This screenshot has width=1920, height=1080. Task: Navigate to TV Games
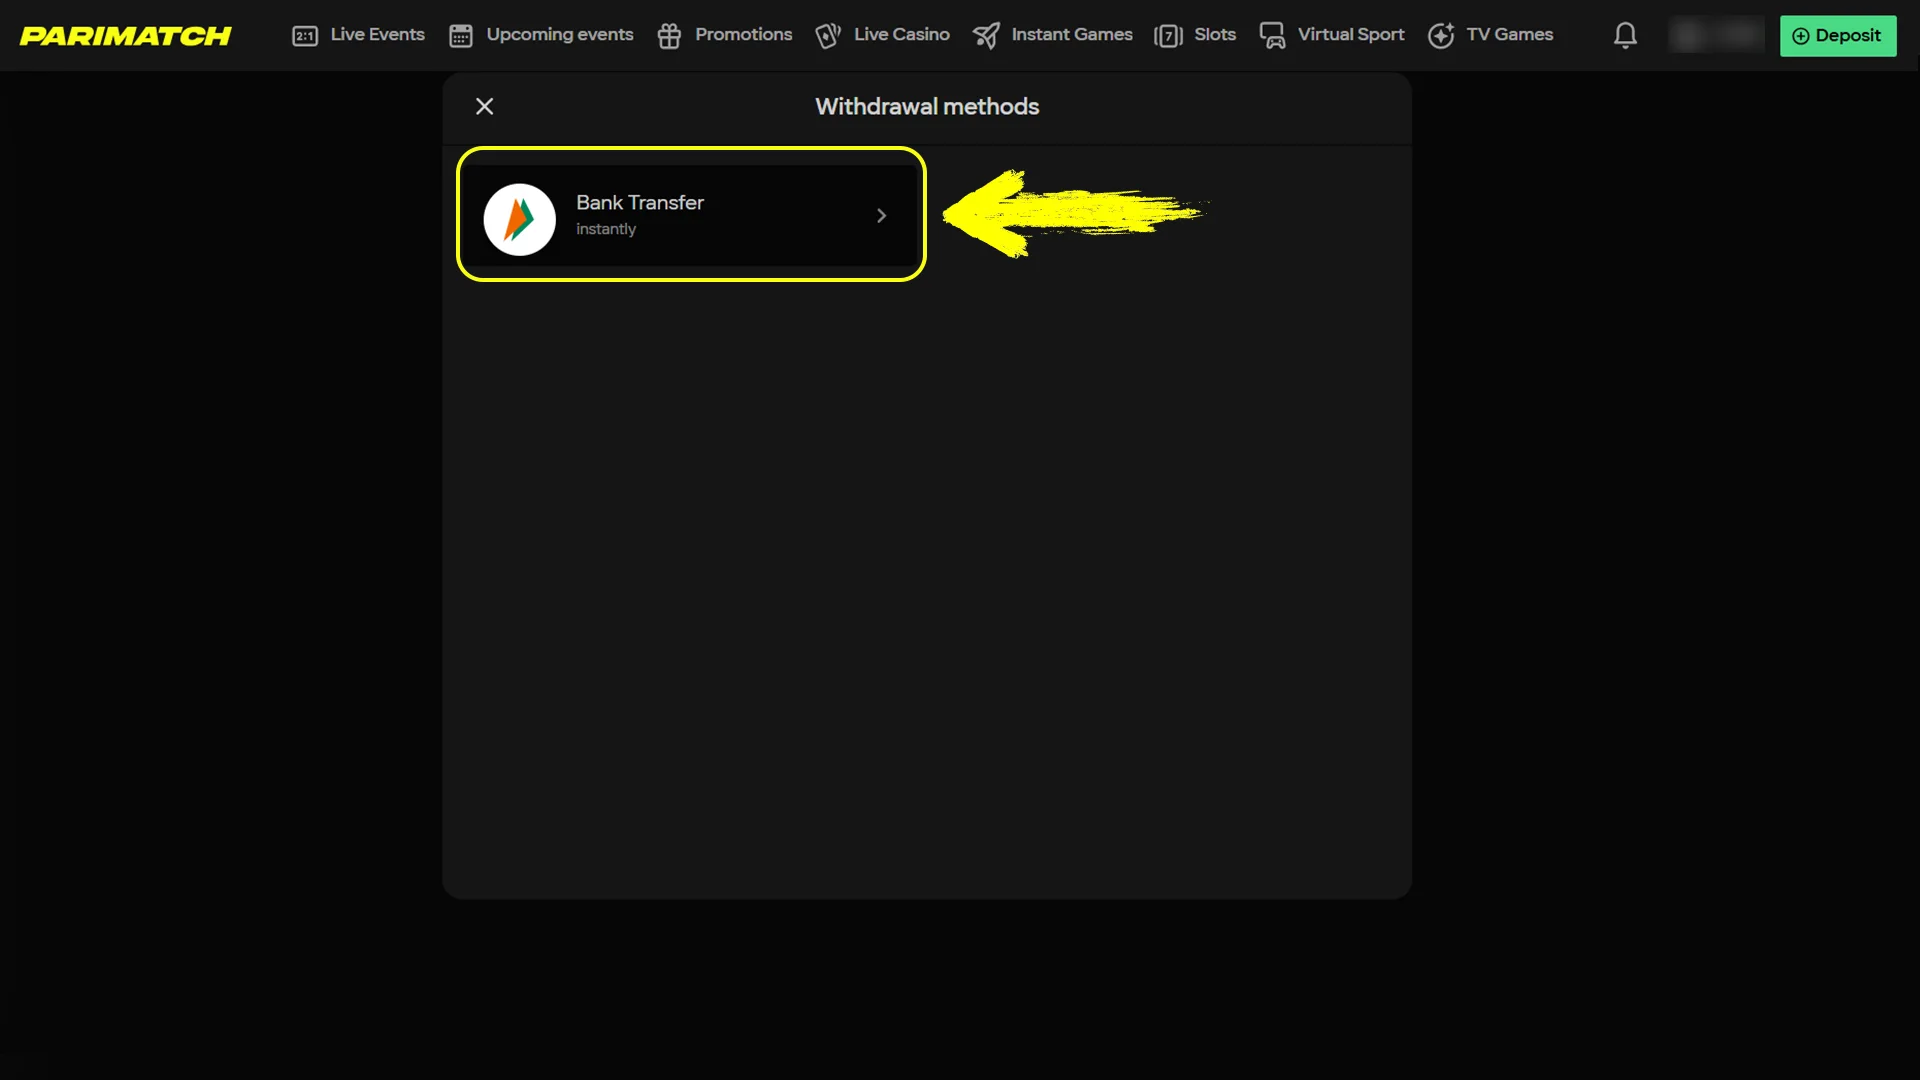point(1509,35)
